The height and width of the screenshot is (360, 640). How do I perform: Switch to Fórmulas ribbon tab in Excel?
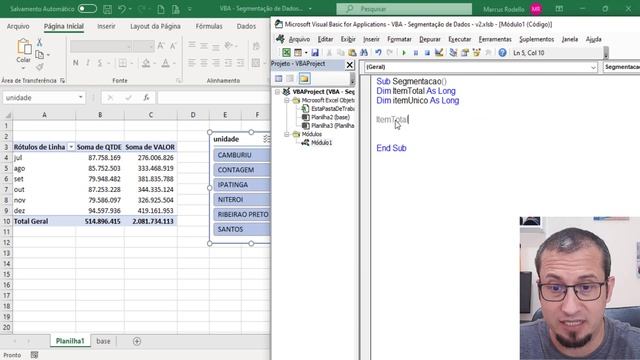[209, 26]
